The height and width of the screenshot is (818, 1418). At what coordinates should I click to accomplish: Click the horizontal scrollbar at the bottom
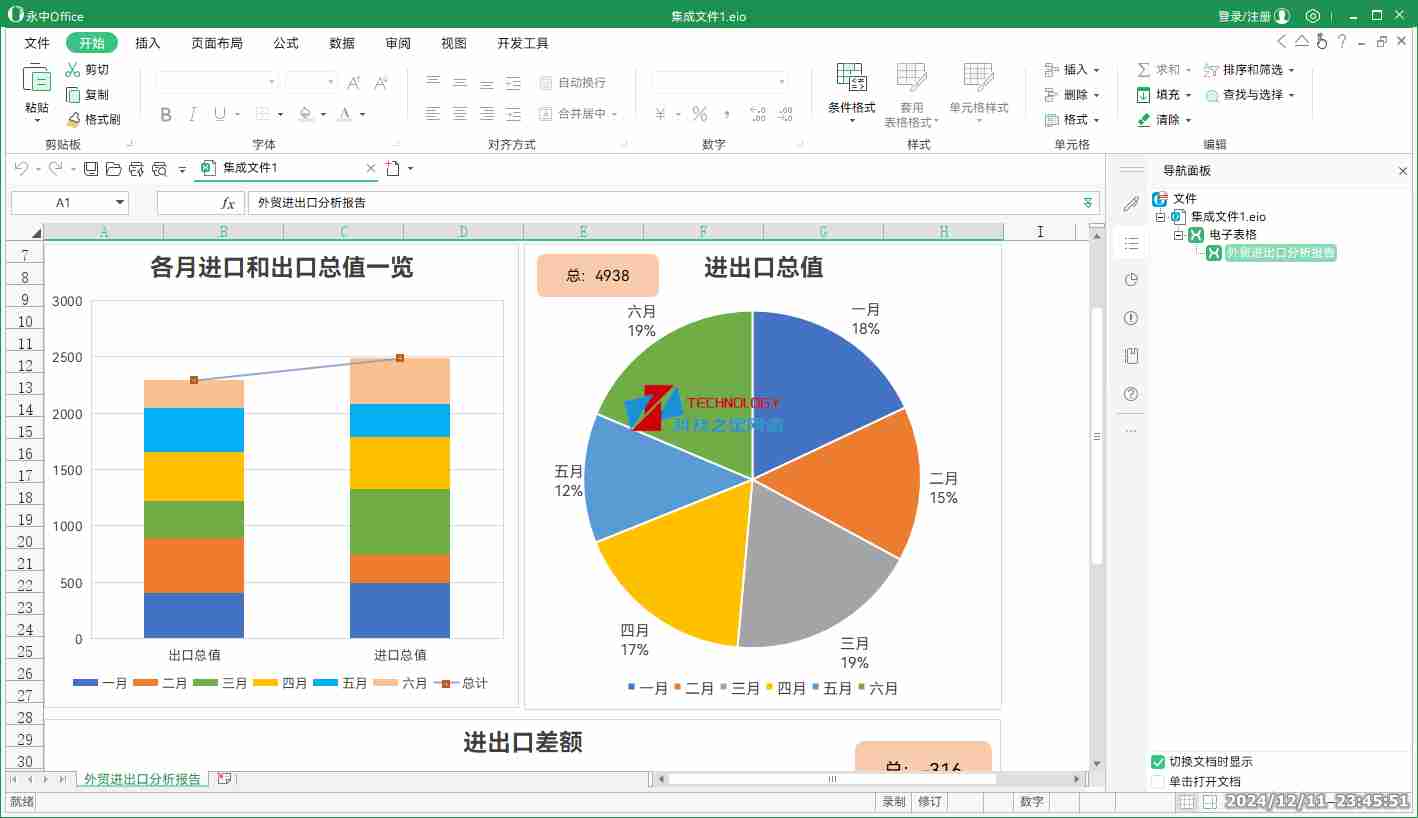tap(831, 779)
